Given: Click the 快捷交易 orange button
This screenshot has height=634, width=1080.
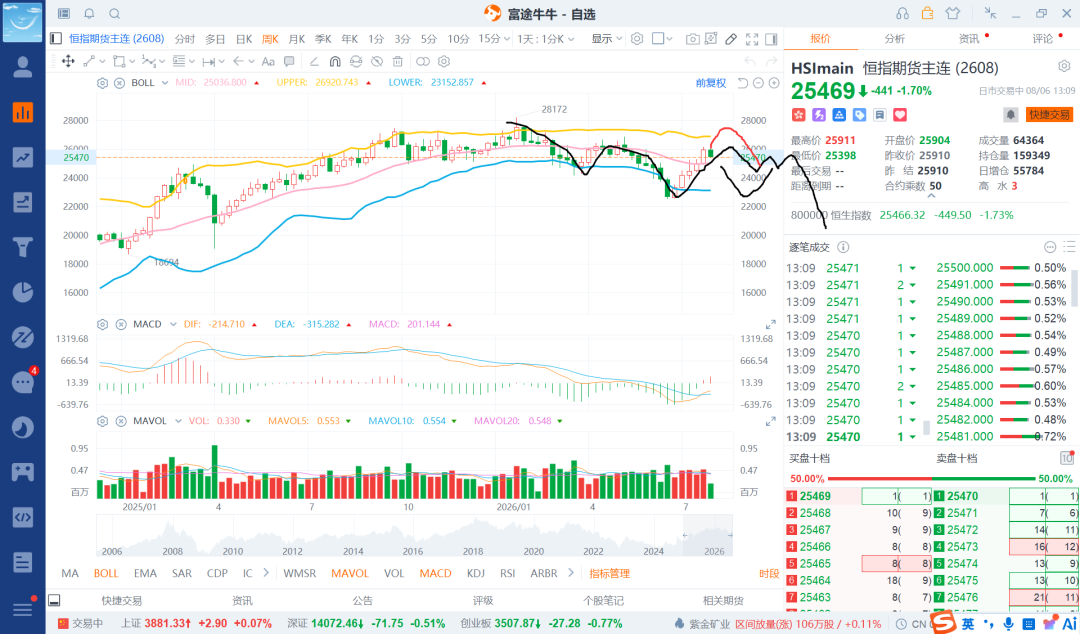Looking at the screenshot, I should (1050, 114).
